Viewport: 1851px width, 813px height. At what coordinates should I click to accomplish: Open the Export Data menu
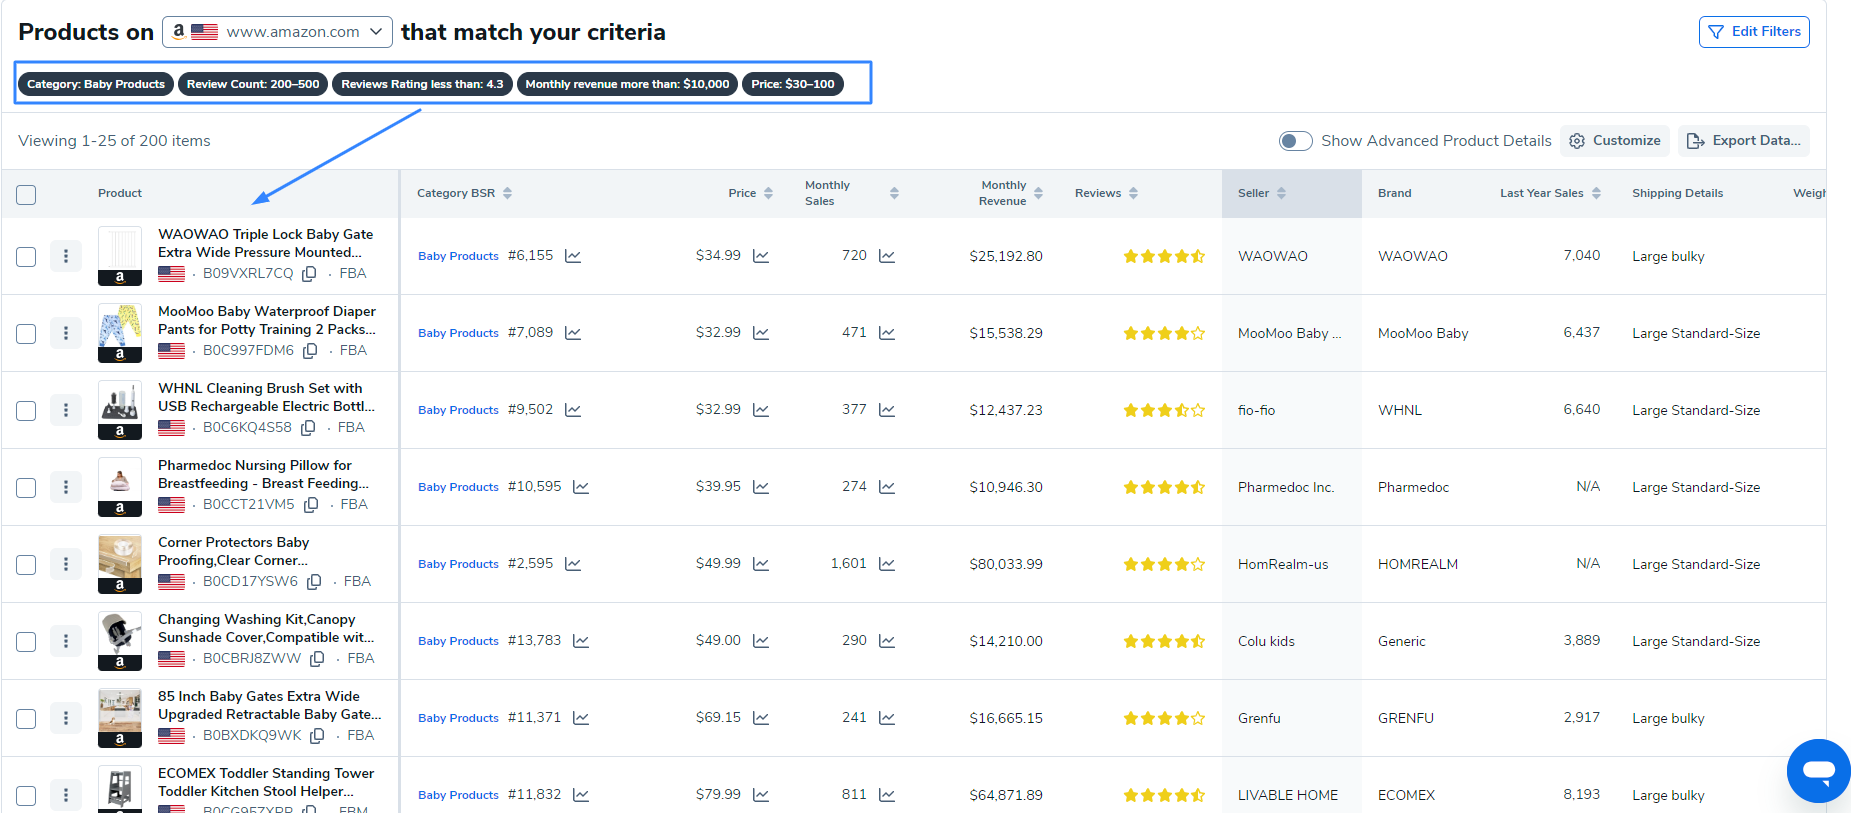1744,141
